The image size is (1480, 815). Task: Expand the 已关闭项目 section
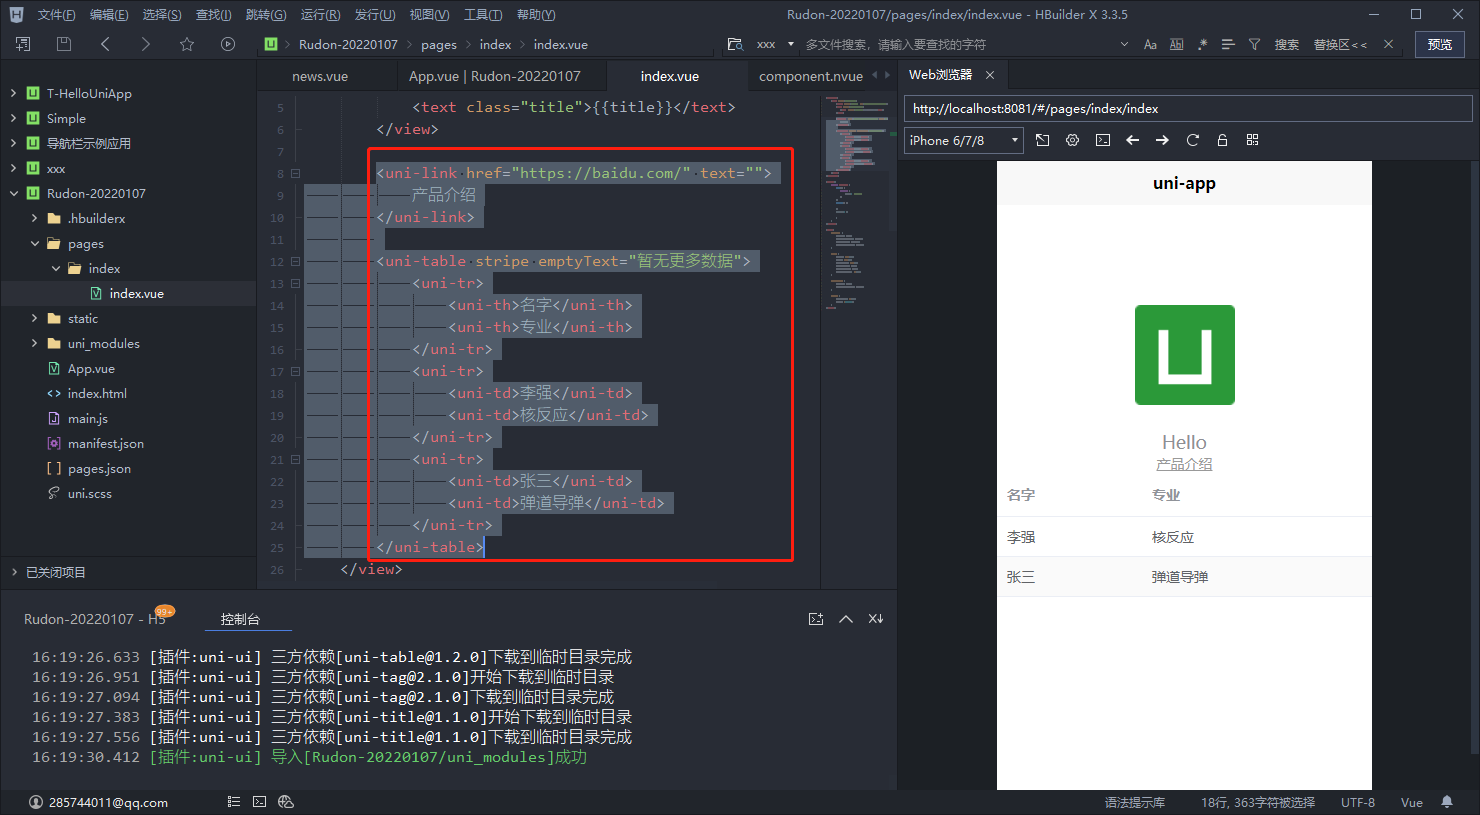click(14, 572)
